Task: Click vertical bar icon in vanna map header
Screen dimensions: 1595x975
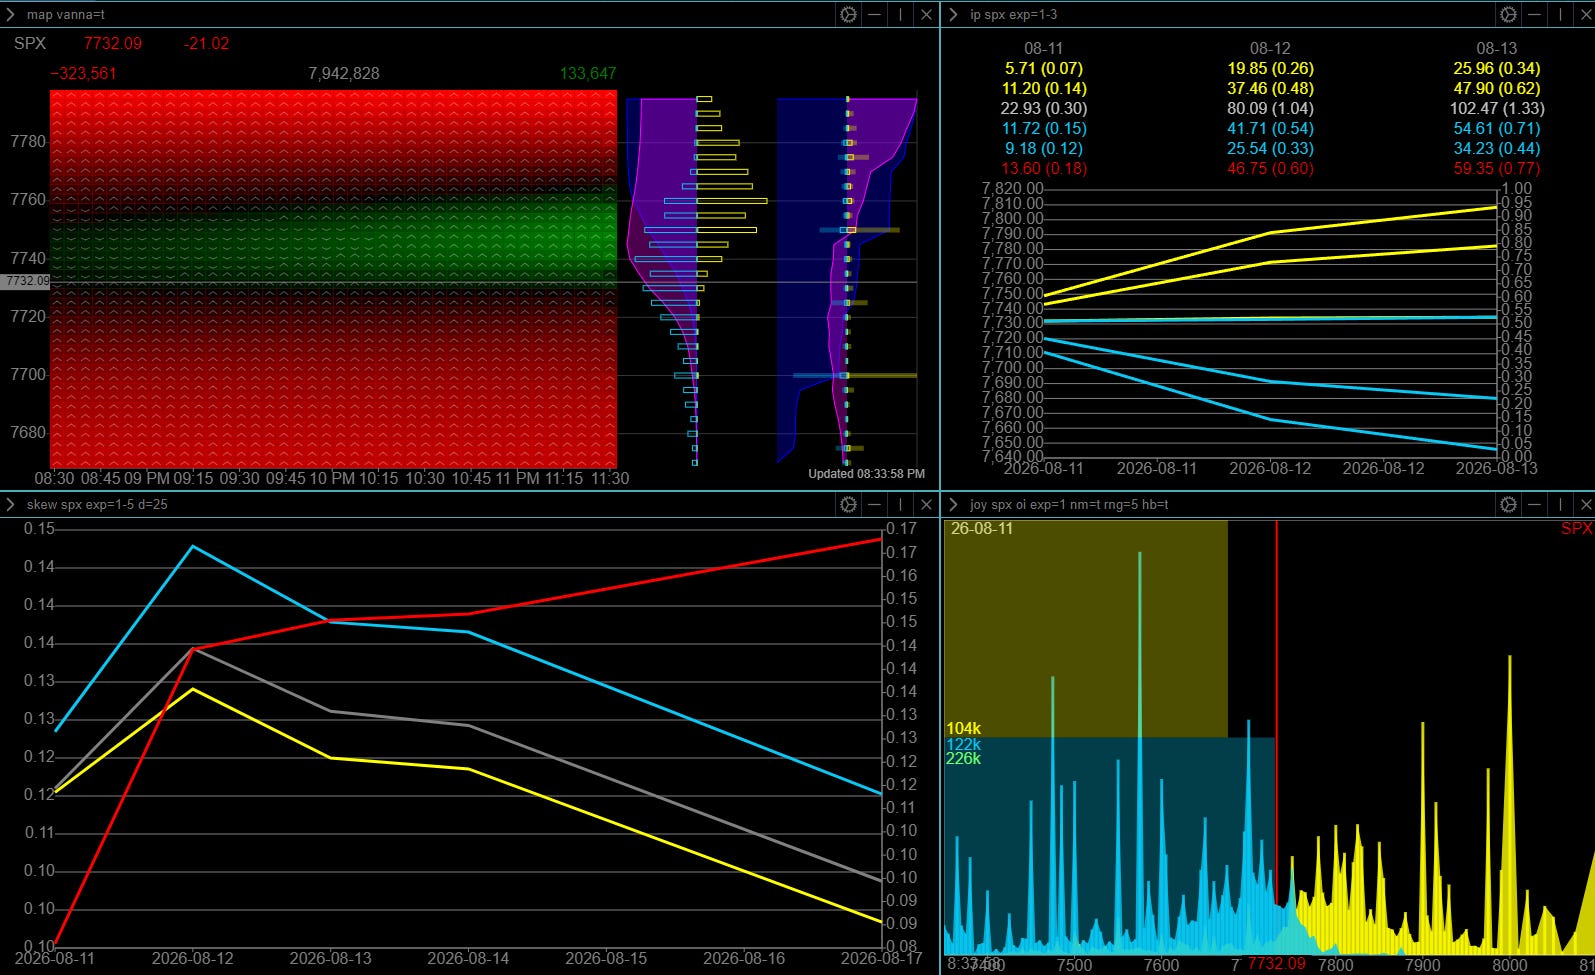Action: tap(900, 14)
